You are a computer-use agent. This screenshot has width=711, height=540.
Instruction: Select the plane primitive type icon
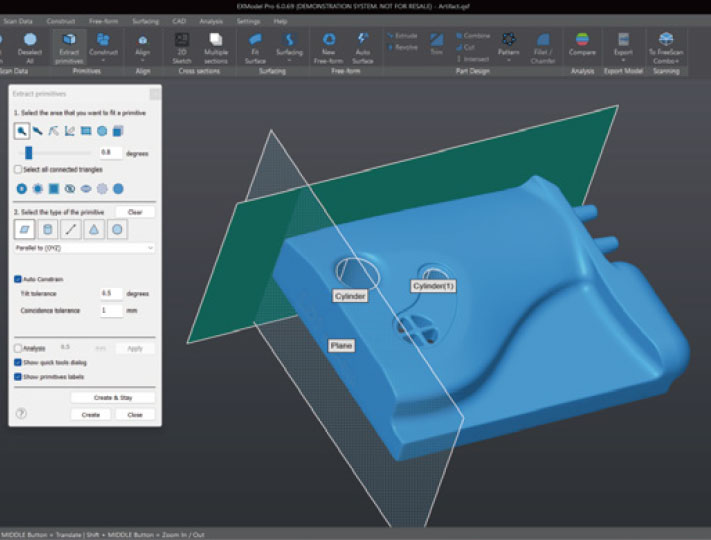point(22,230)
